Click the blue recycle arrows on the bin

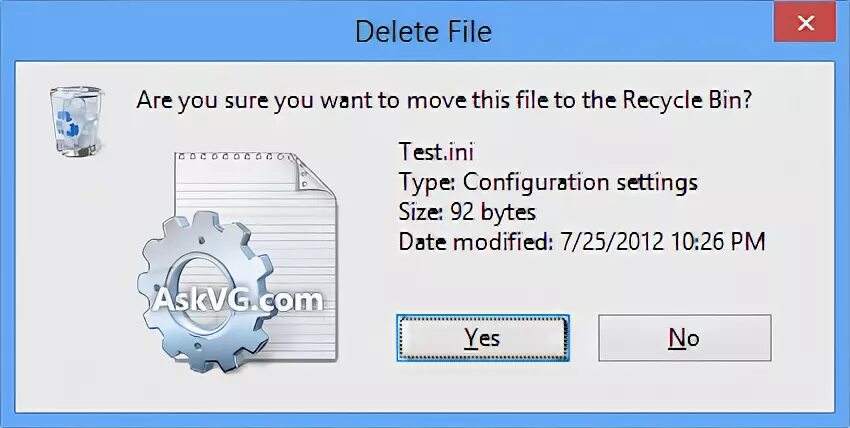(x=69, y=124)
